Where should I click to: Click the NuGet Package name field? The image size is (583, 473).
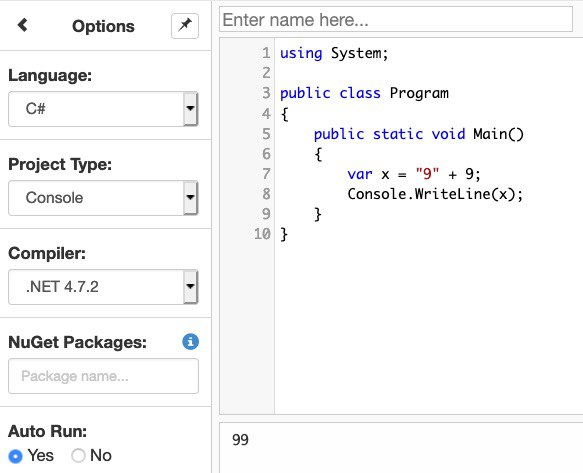pos(103,376)
